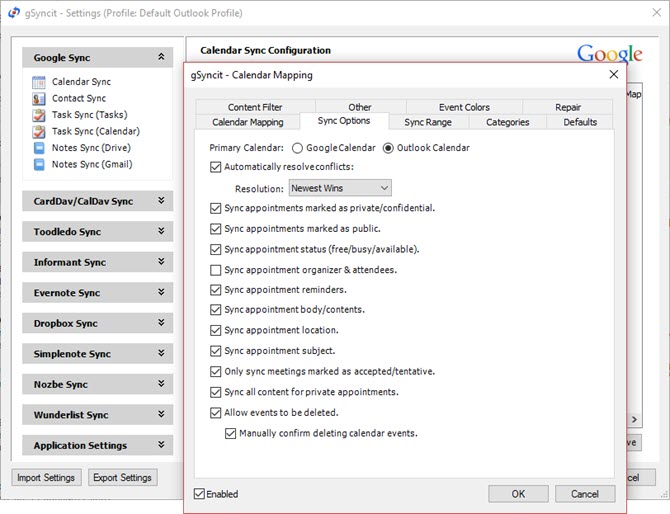Screen dimensions: 670x514
Task: Switch to the Repair tab
Action: point(568,107)
